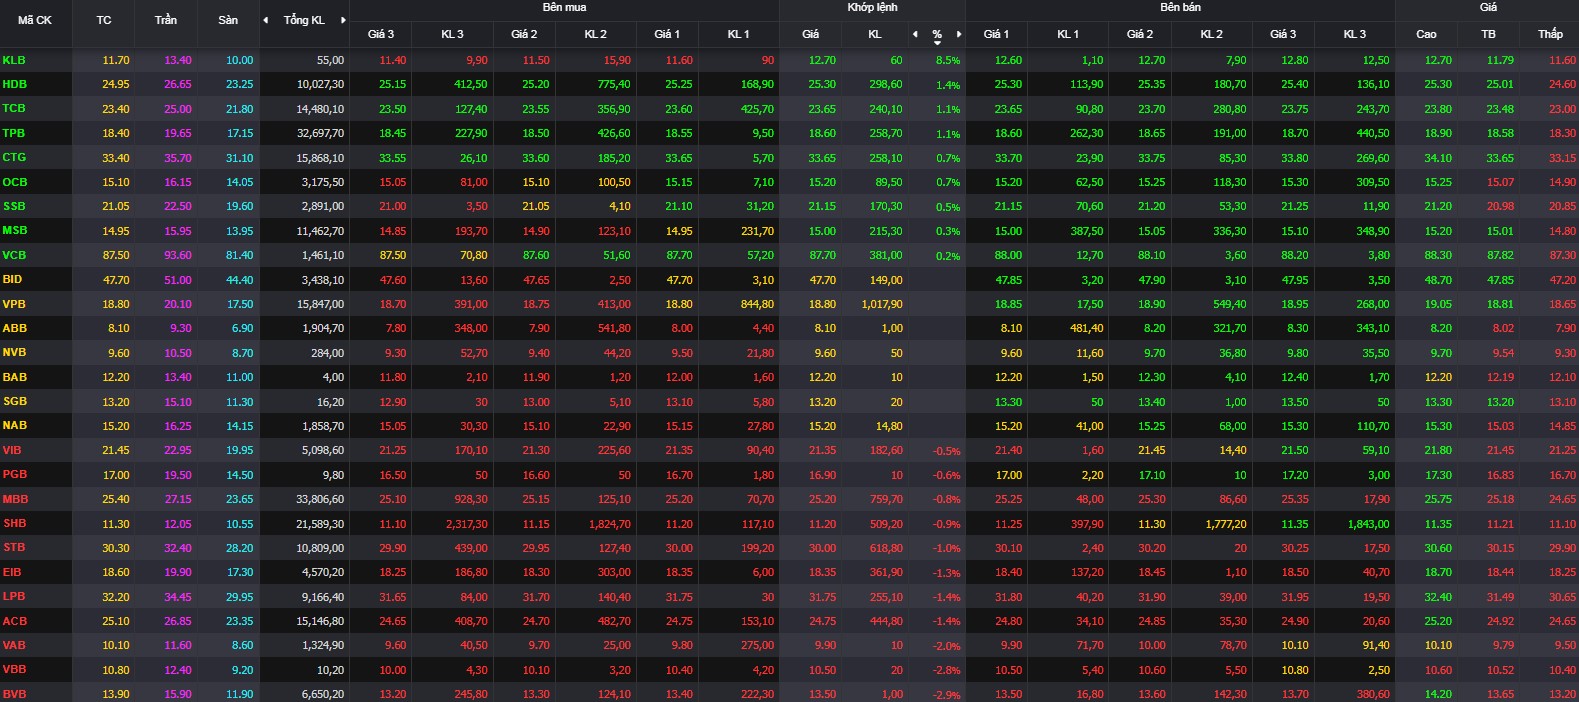Click KLB reference price 11.70
Viewport: 1579px width, 702px height.
coord(116,60)
